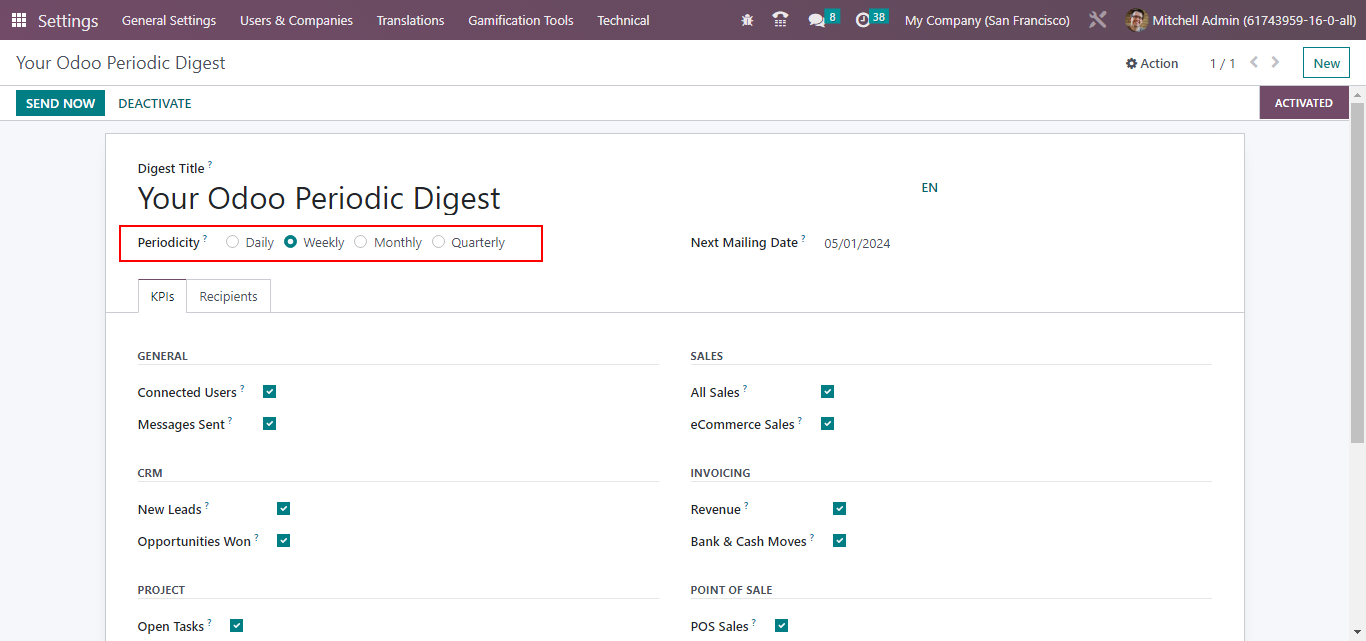Image resolution: width=1366 pixels, height=641 pixels.
Task: Click the Your Odoo Periodic Digest breadcrumb
Action: point(121,63)
